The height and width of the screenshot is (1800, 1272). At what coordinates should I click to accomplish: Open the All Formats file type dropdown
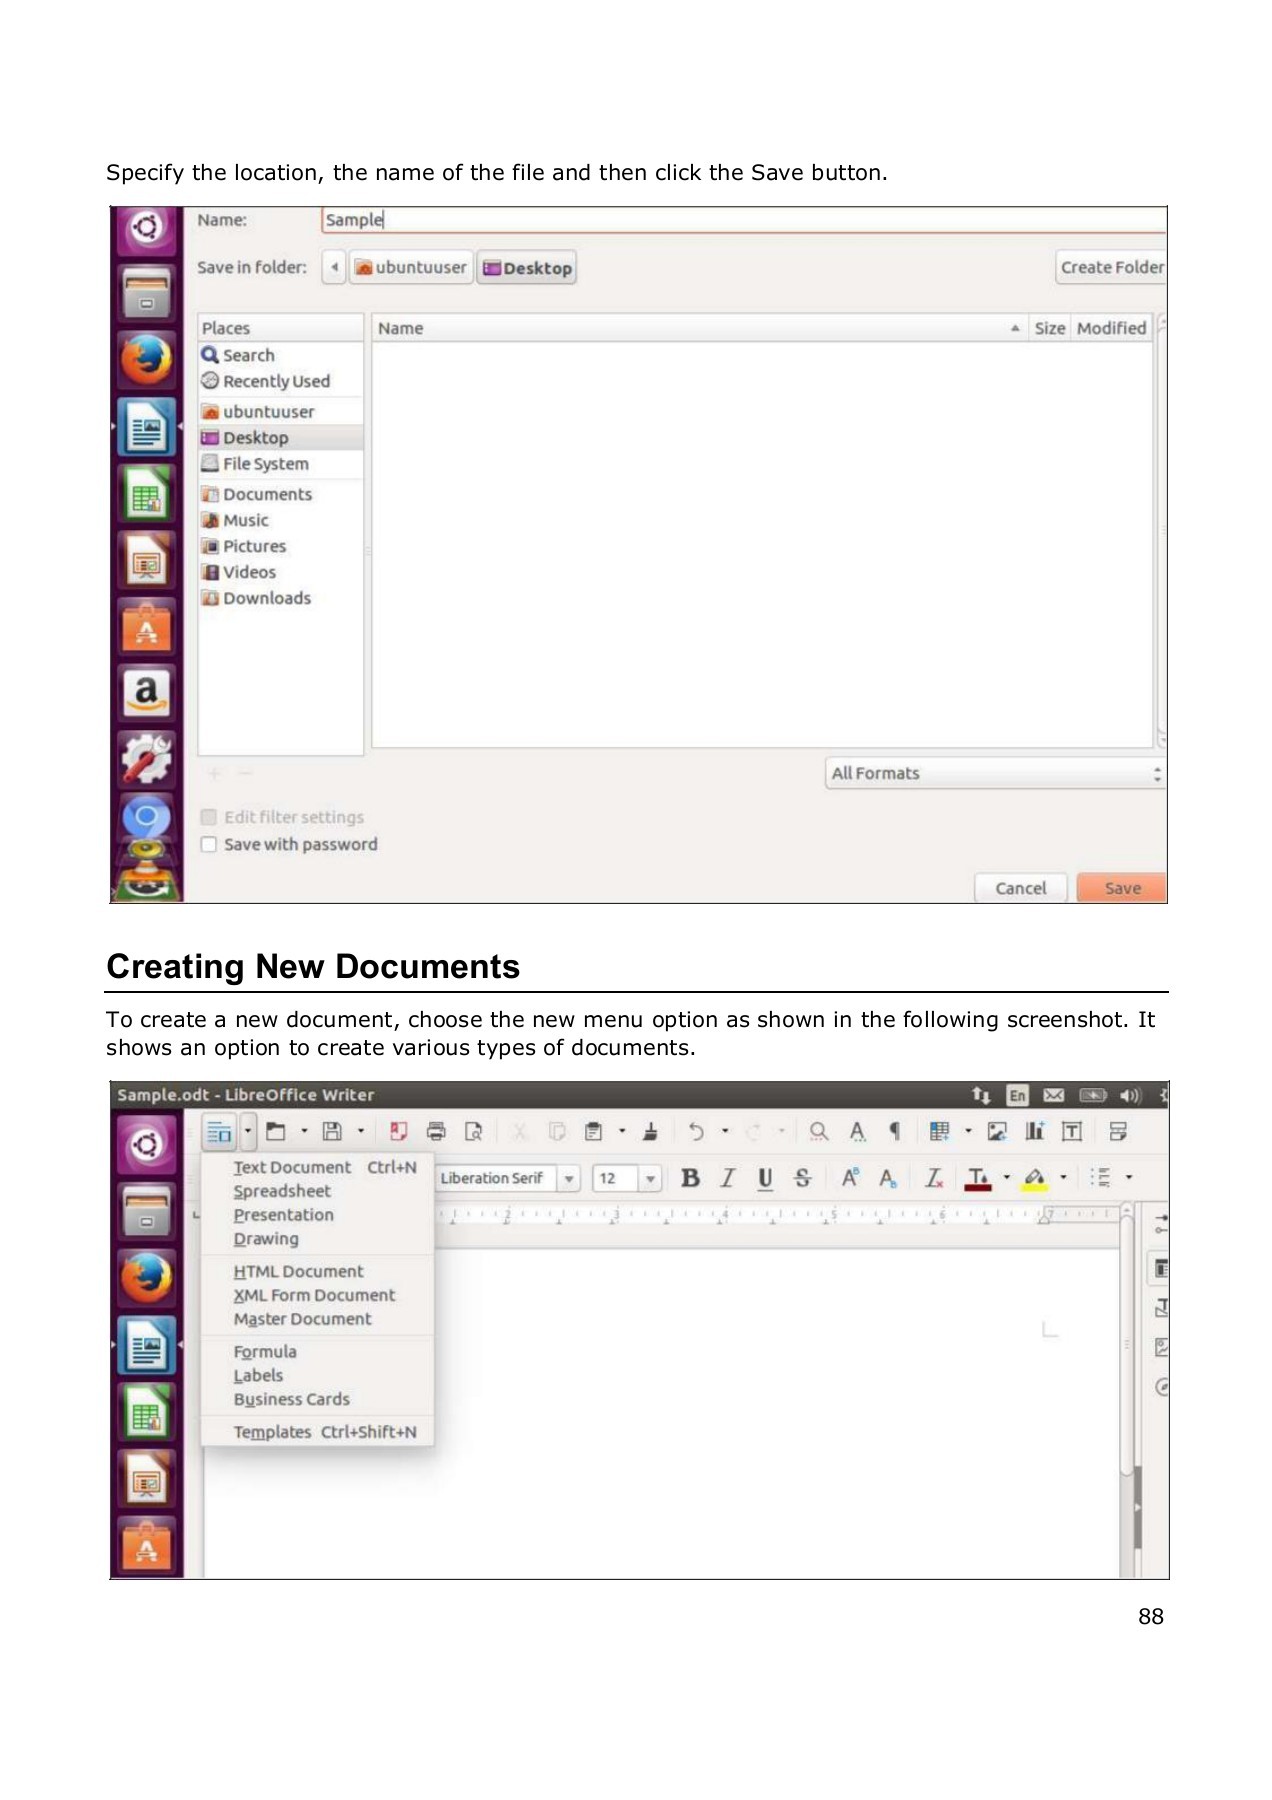995,773
